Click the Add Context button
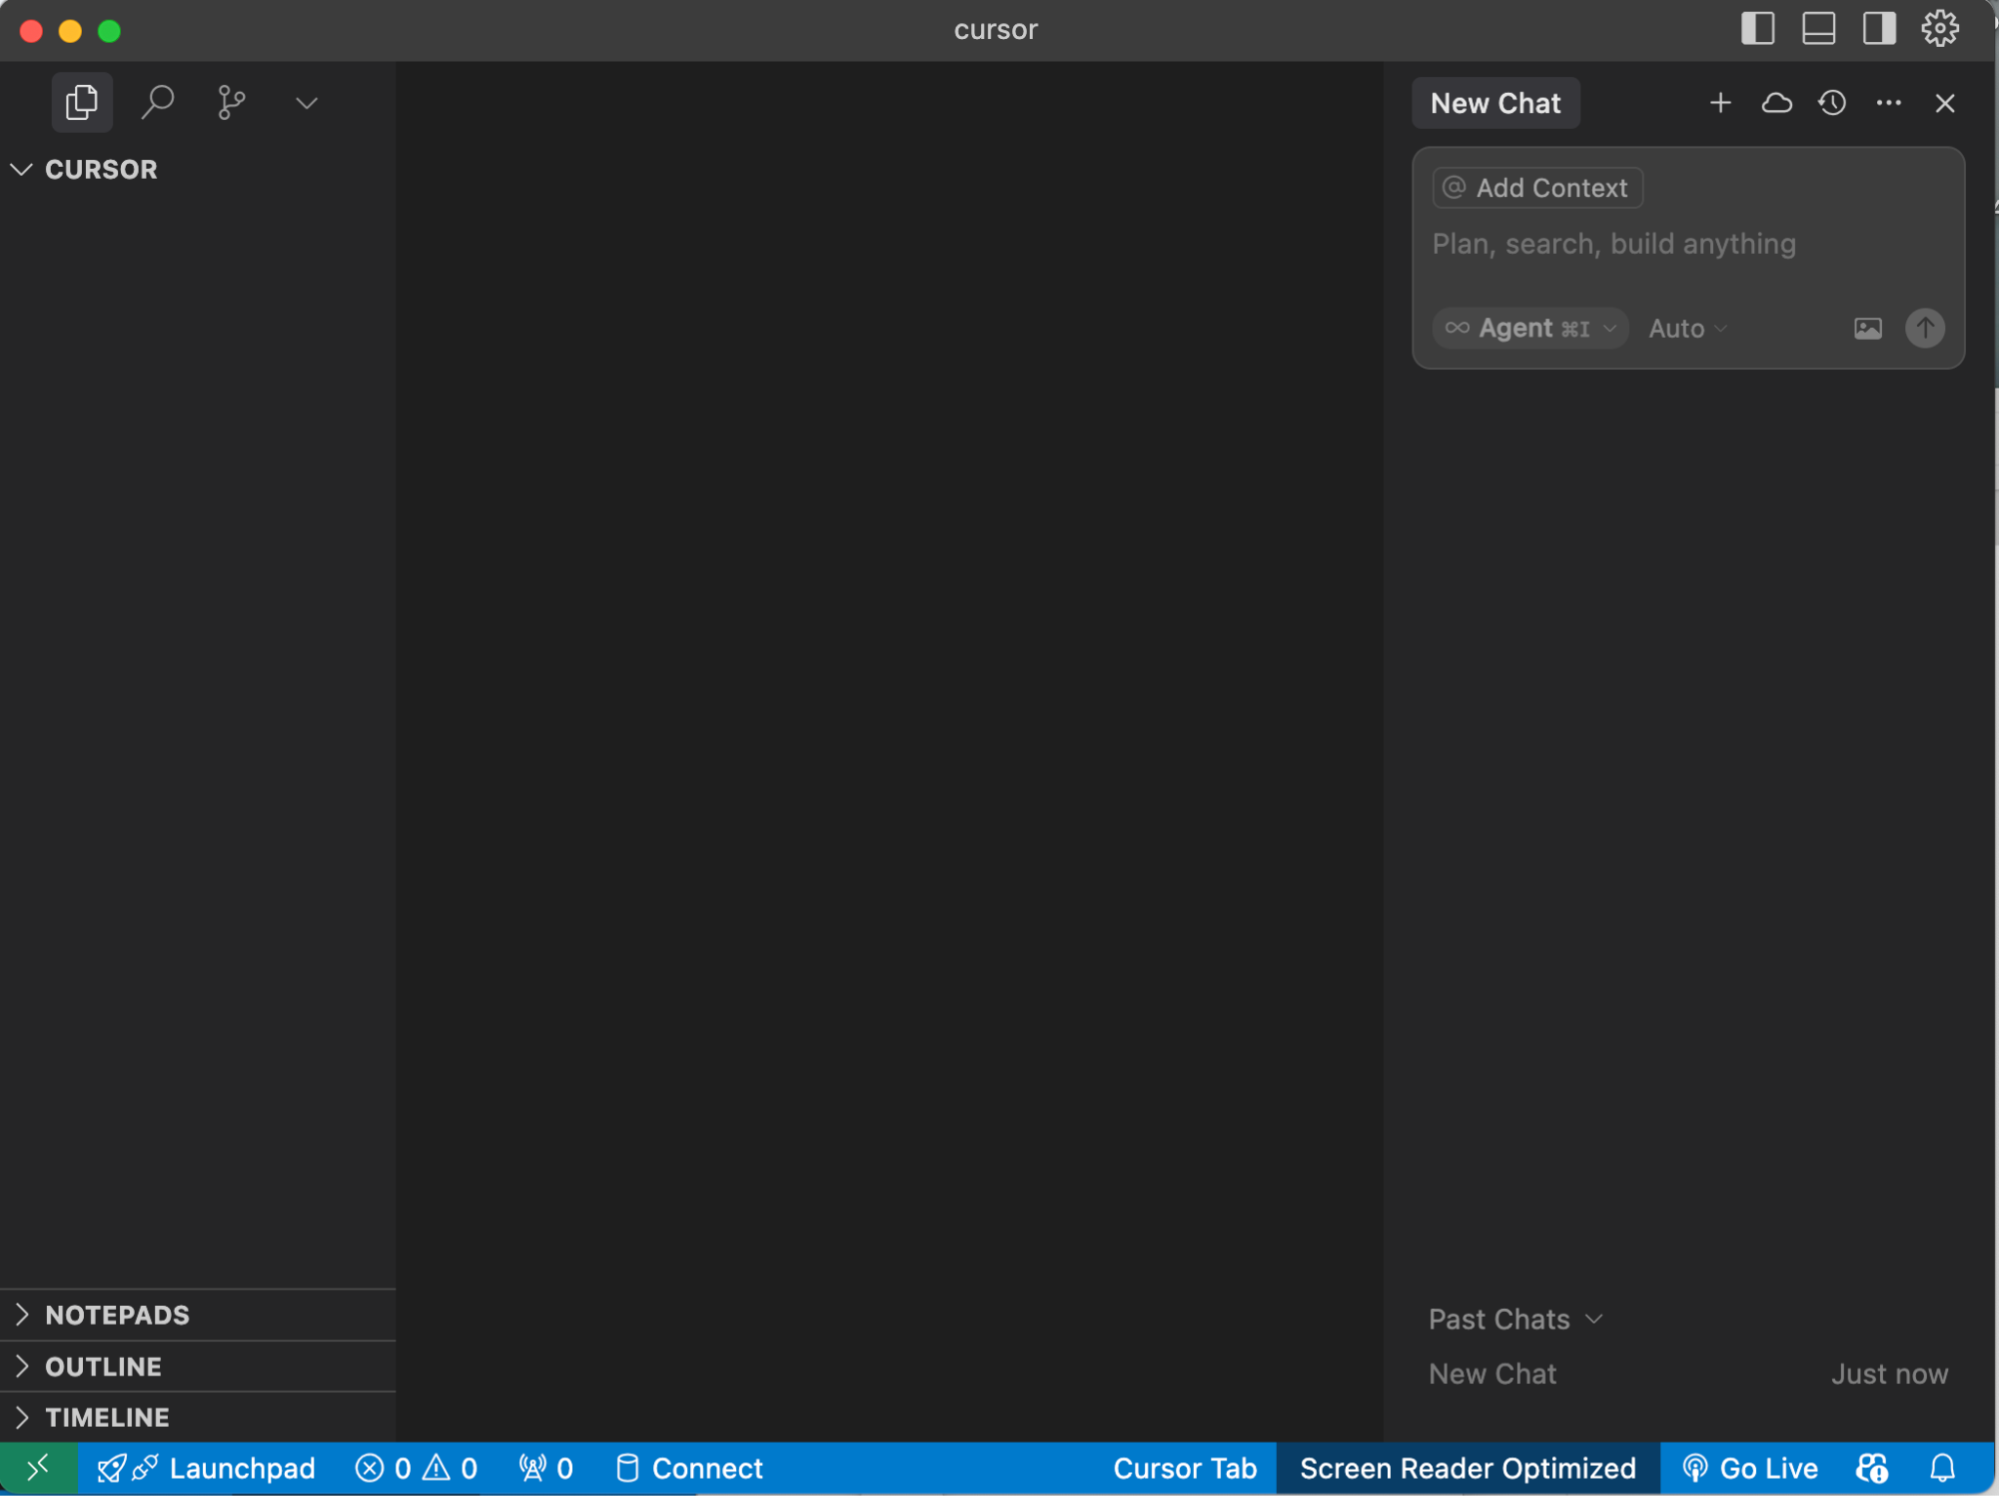1999x1497 pixels. point(1537,188)
